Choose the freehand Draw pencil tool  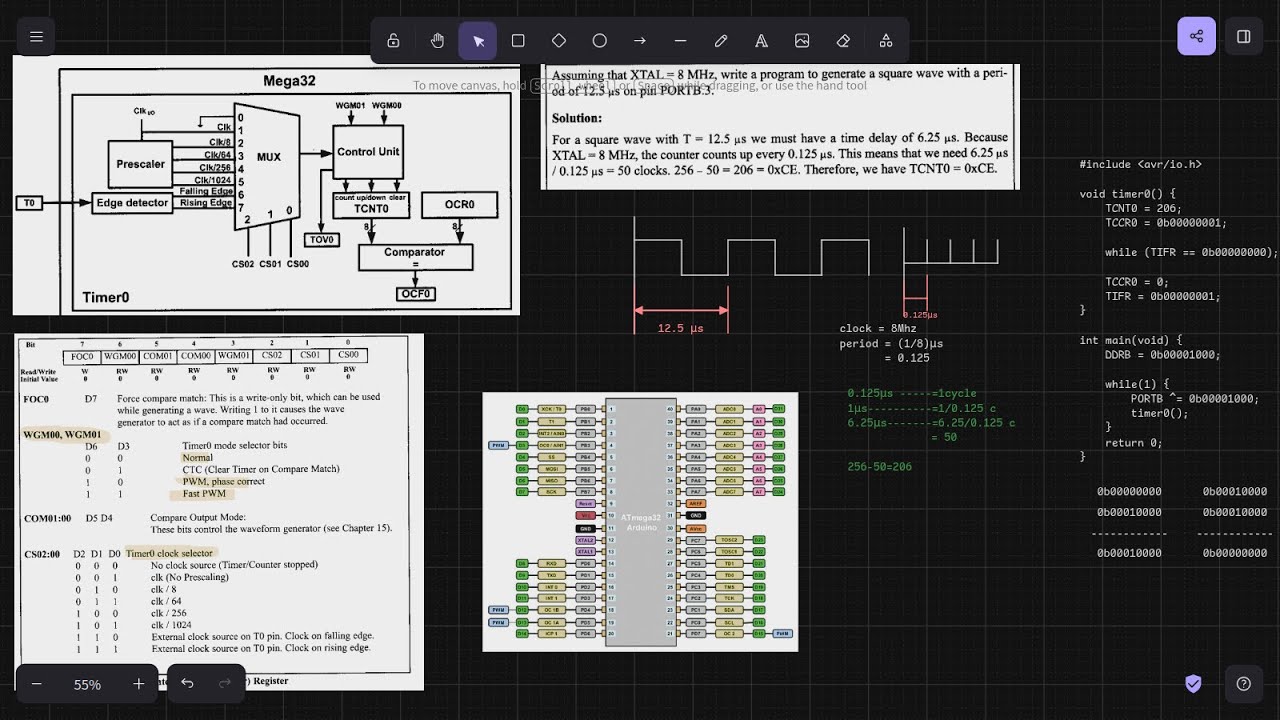tap(721, 41)
